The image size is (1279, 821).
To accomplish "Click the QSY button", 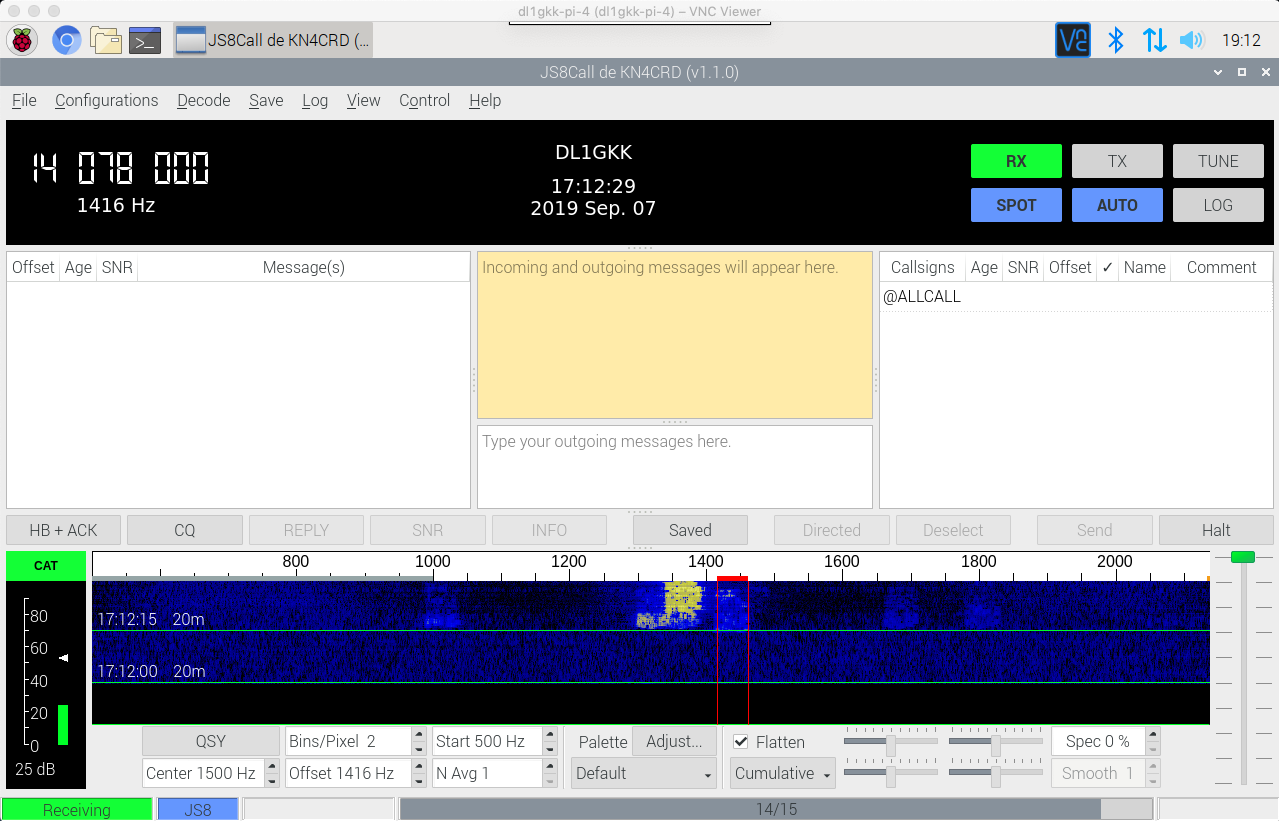I will point(211,741).
